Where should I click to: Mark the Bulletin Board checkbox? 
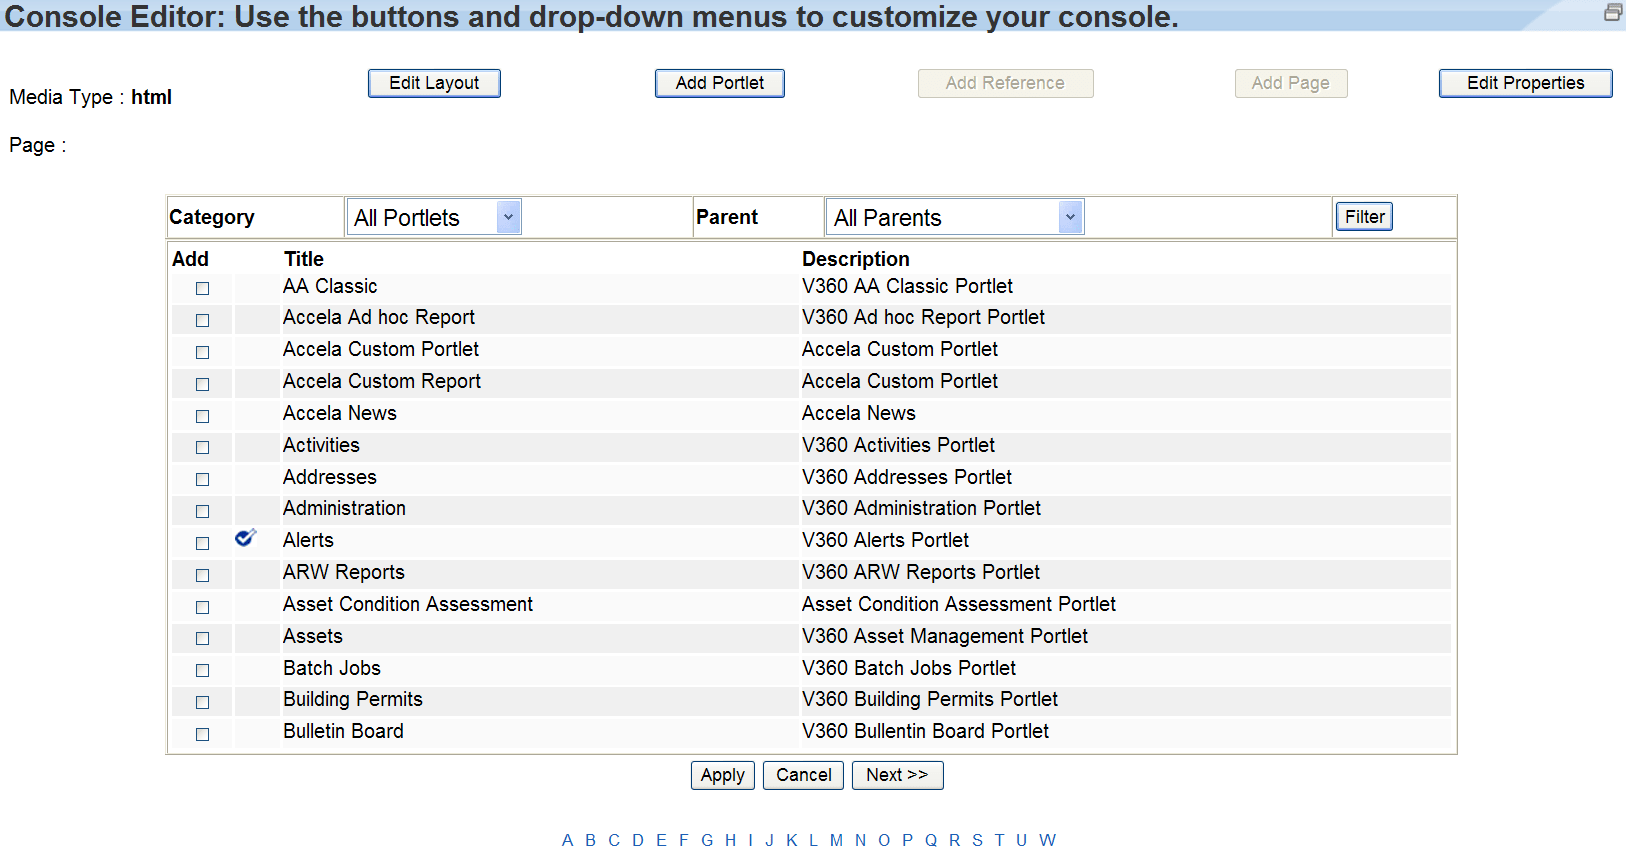coord(202,734)
